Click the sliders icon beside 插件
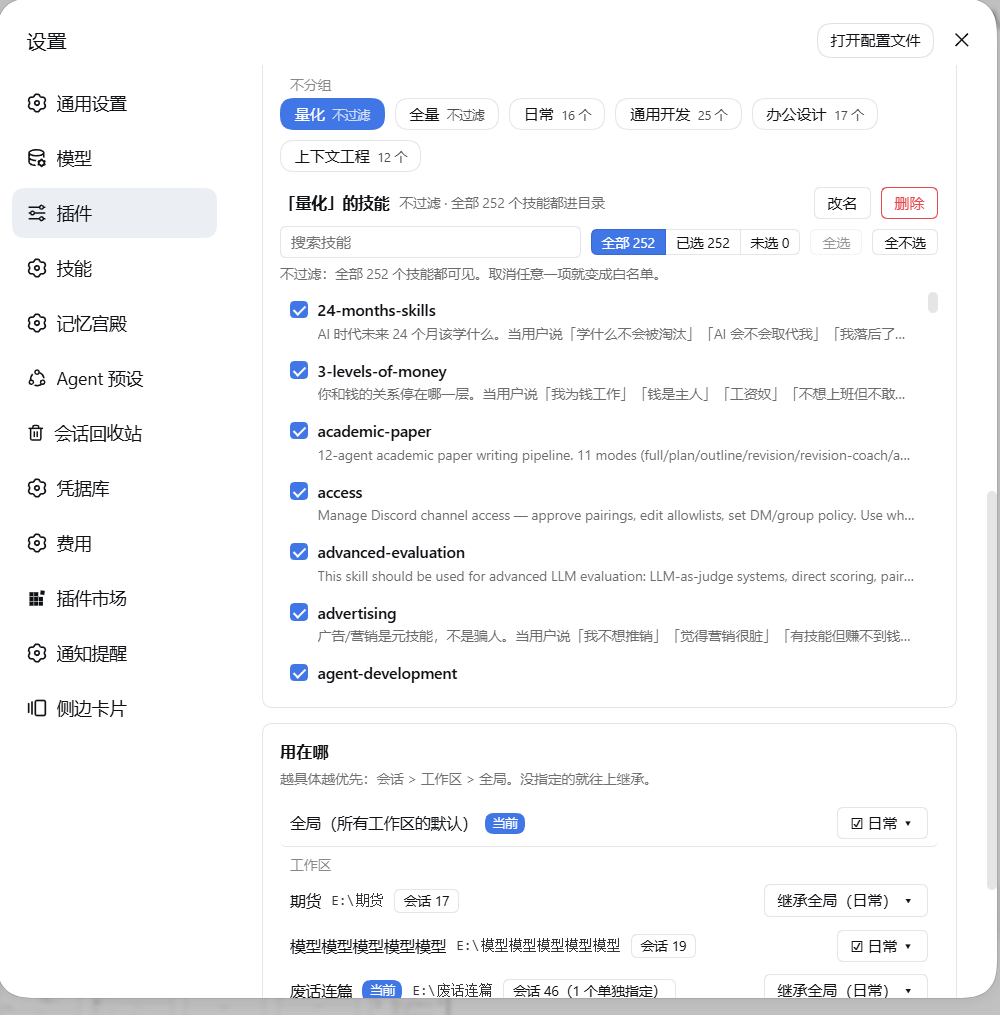 (37, 213)
